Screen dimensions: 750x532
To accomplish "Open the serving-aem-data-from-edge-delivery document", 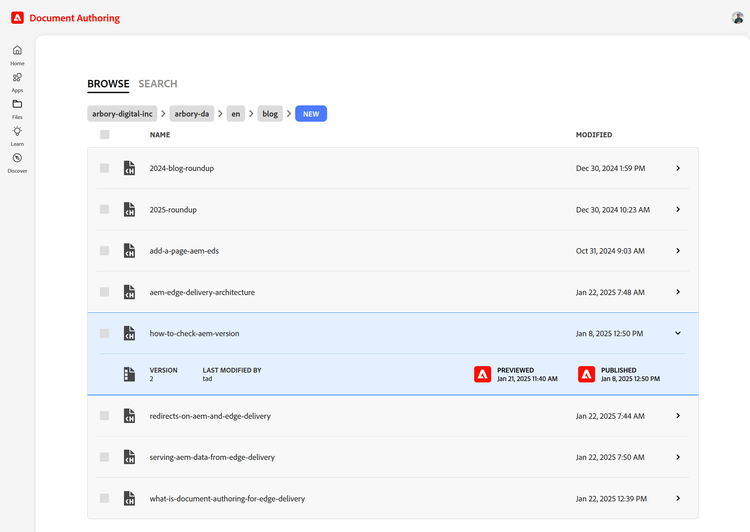I will point(212,457).
